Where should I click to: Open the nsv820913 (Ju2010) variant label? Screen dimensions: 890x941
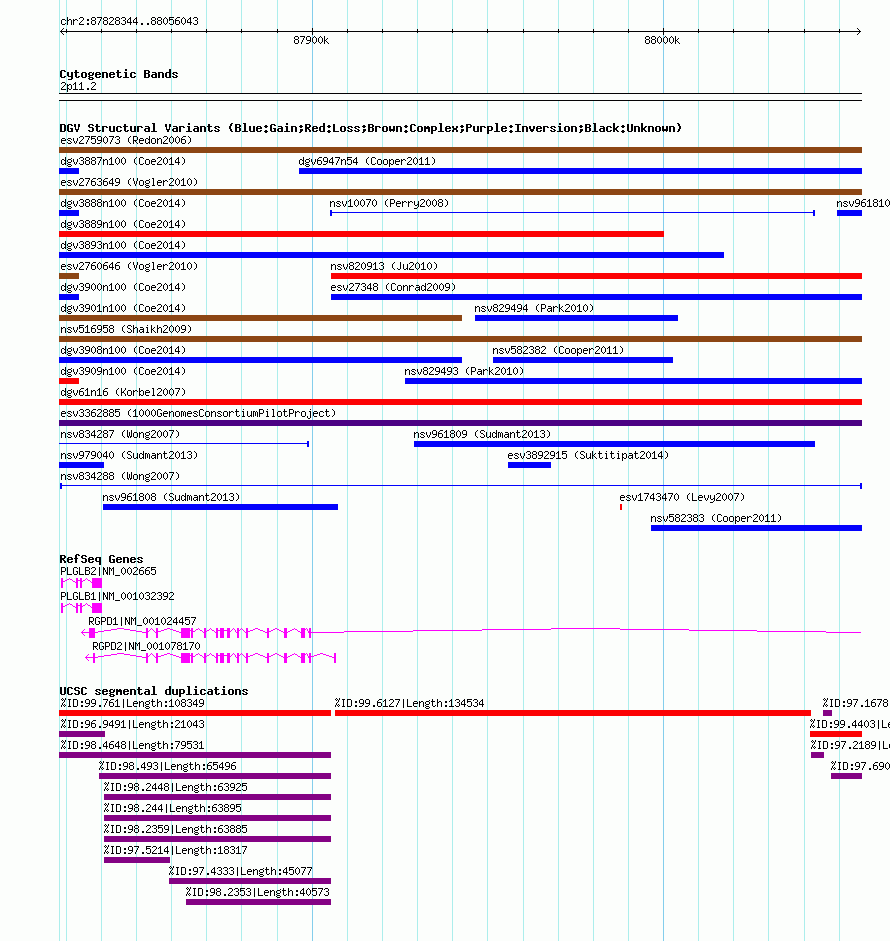(x=384, y=266)
